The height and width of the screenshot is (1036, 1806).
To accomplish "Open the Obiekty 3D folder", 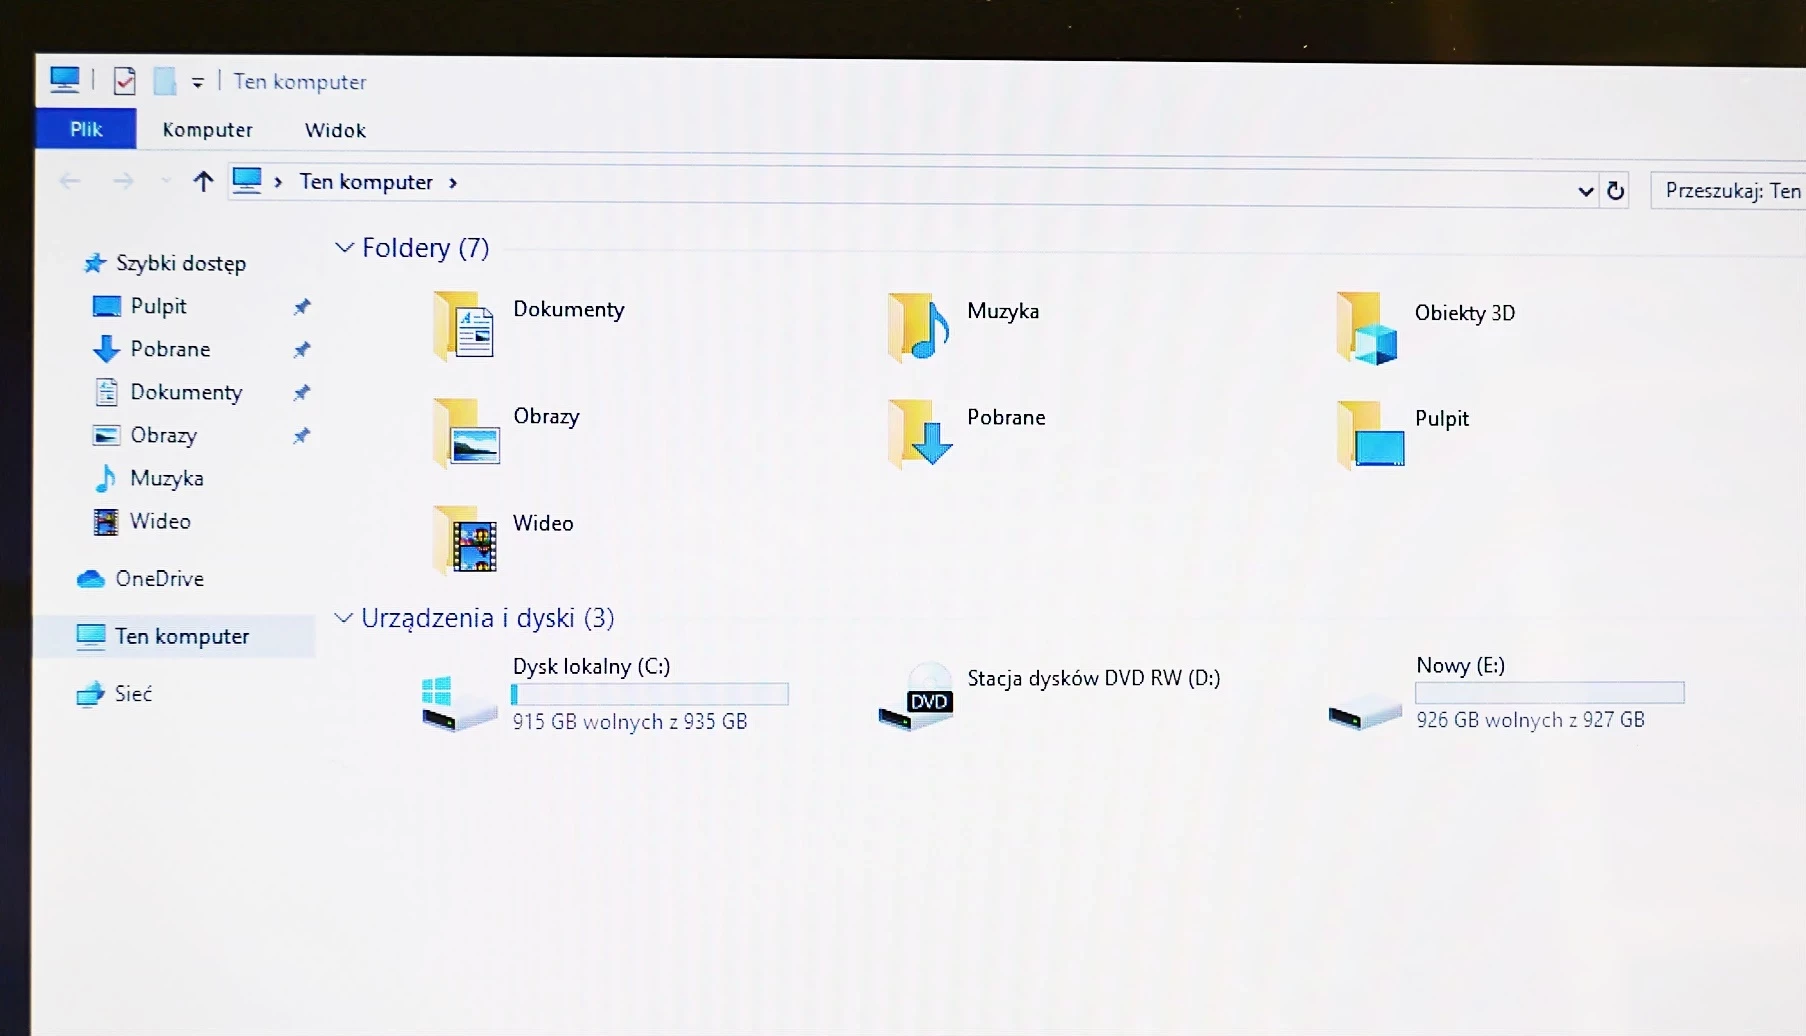I will point(1367,328).
